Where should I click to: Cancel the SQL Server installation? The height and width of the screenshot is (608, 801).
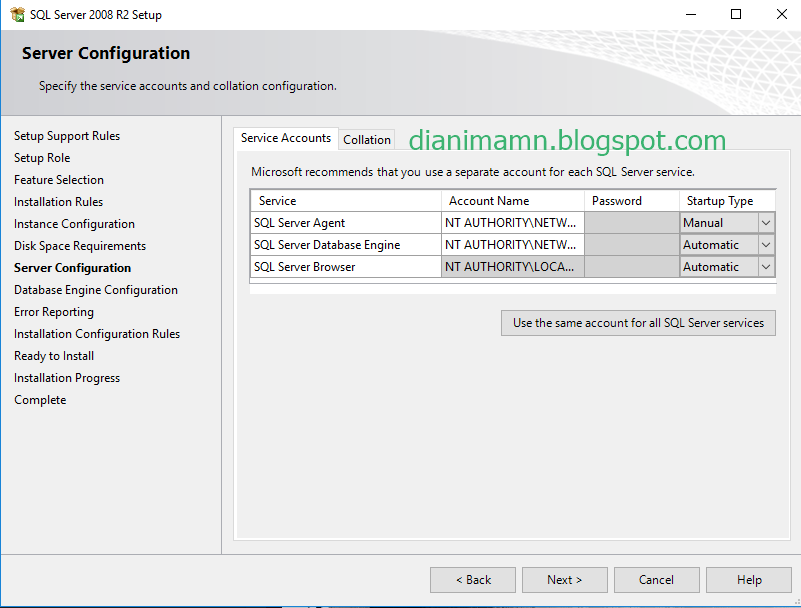(x=656, y=579)
